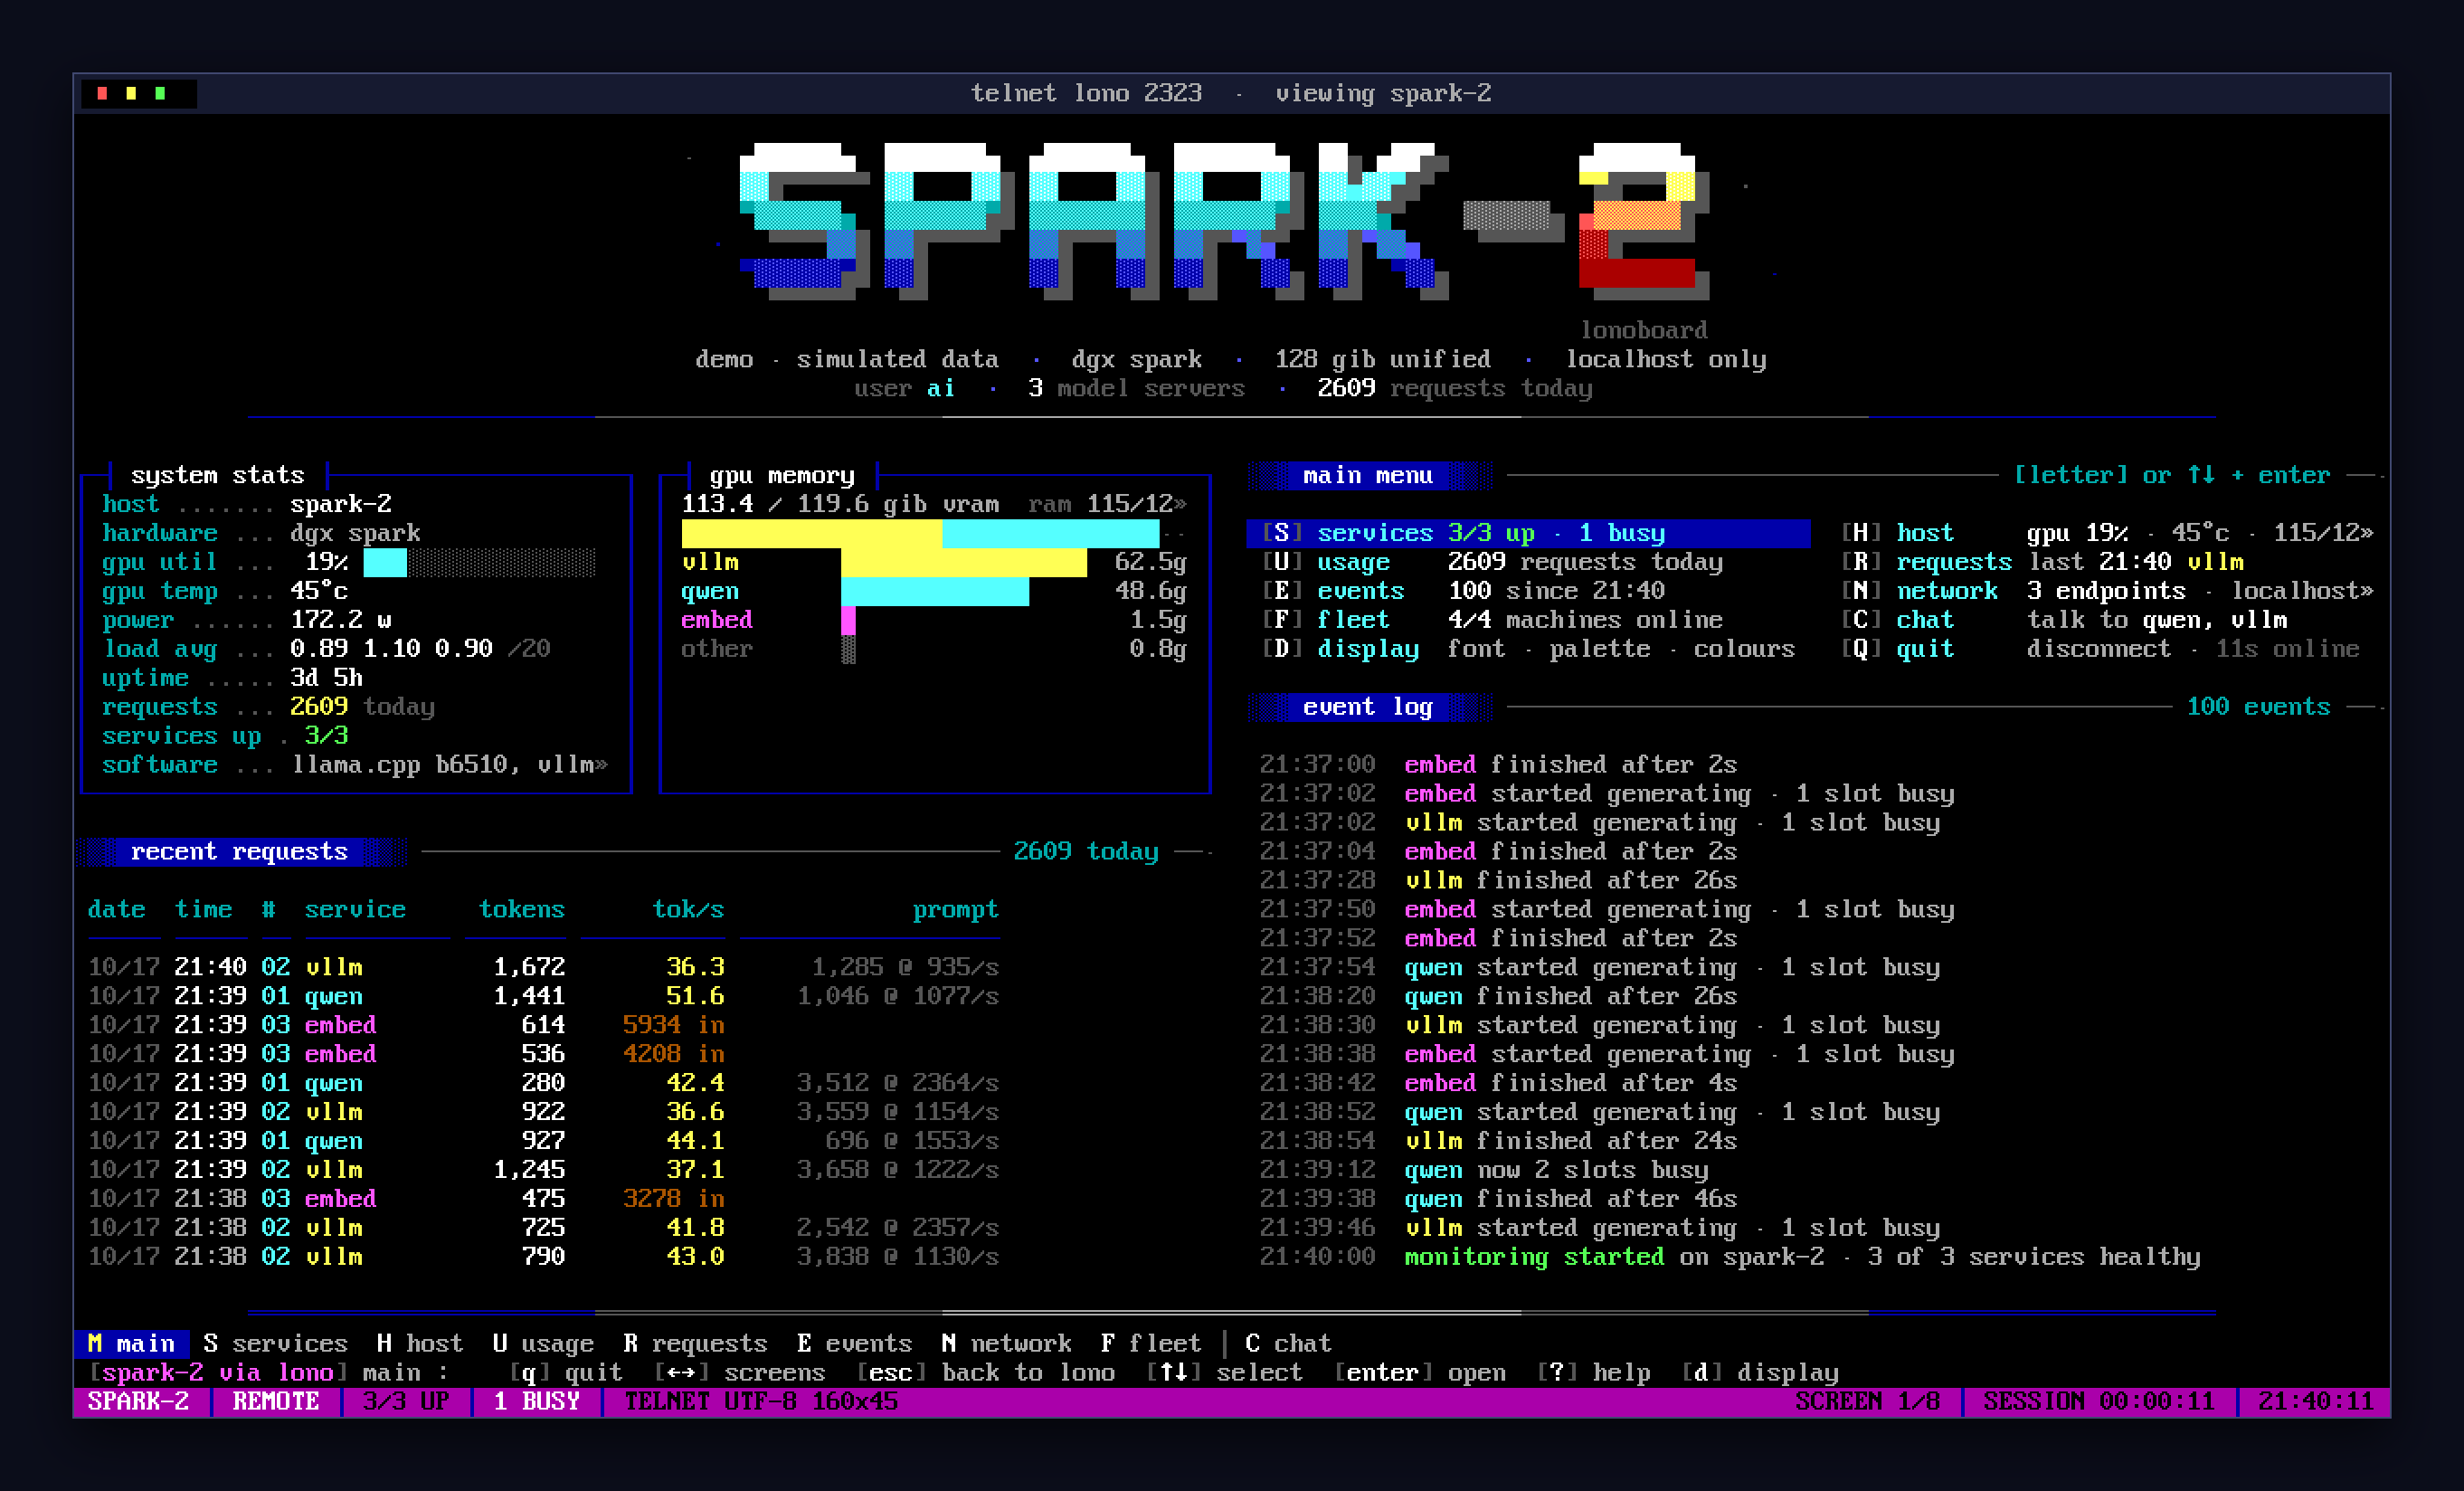Click the [esc] back to lono hint

[985, 1372]
